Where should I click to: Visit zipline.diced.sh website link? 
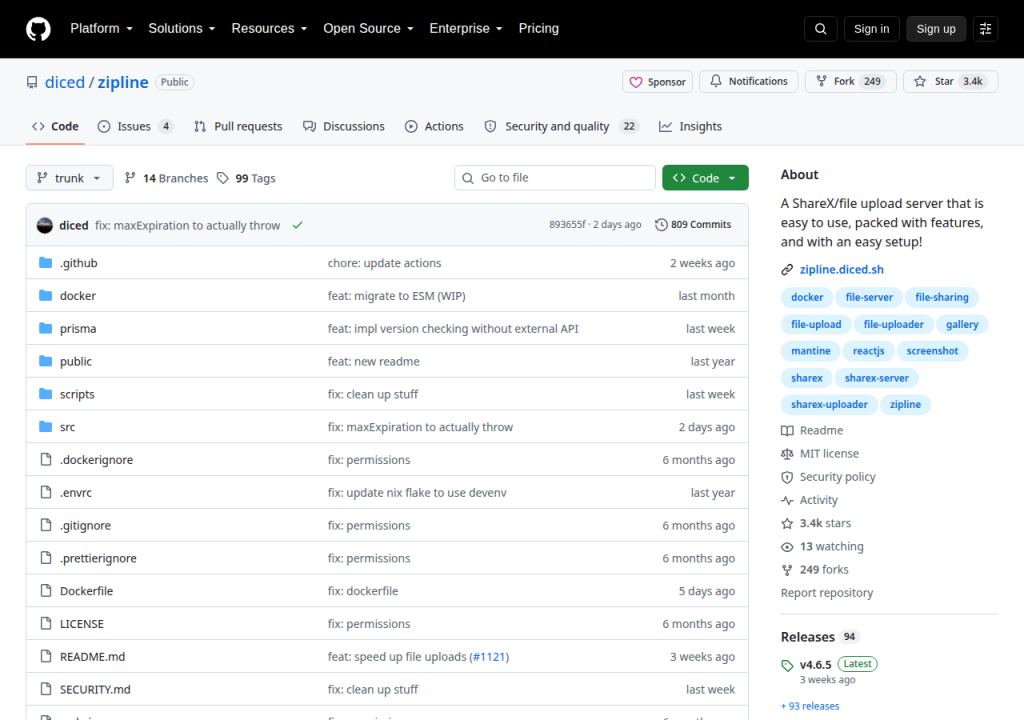(x=841, y=269)
